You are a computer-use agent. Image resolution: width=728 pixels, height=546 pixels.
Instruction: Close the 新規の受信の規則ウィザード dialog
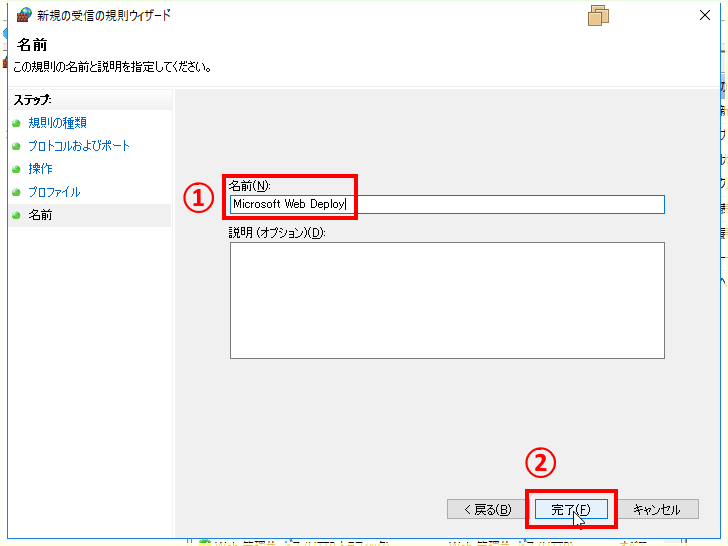(705, 15)
